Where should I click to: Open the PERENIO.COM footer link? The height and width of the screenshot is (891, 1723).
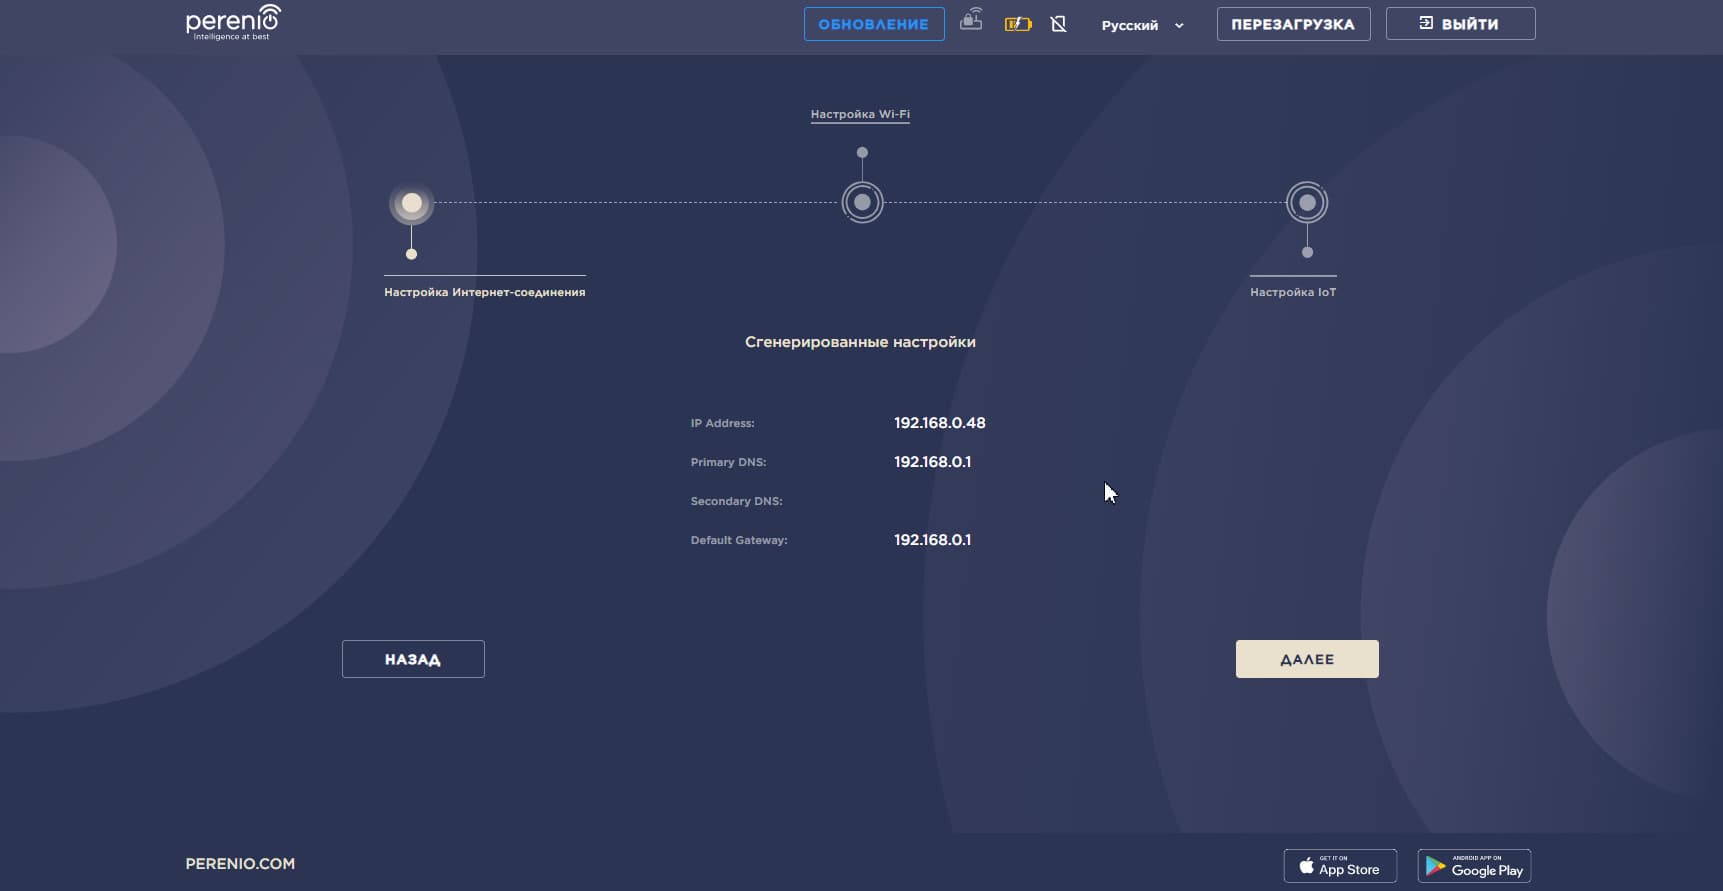coord(240,864)
